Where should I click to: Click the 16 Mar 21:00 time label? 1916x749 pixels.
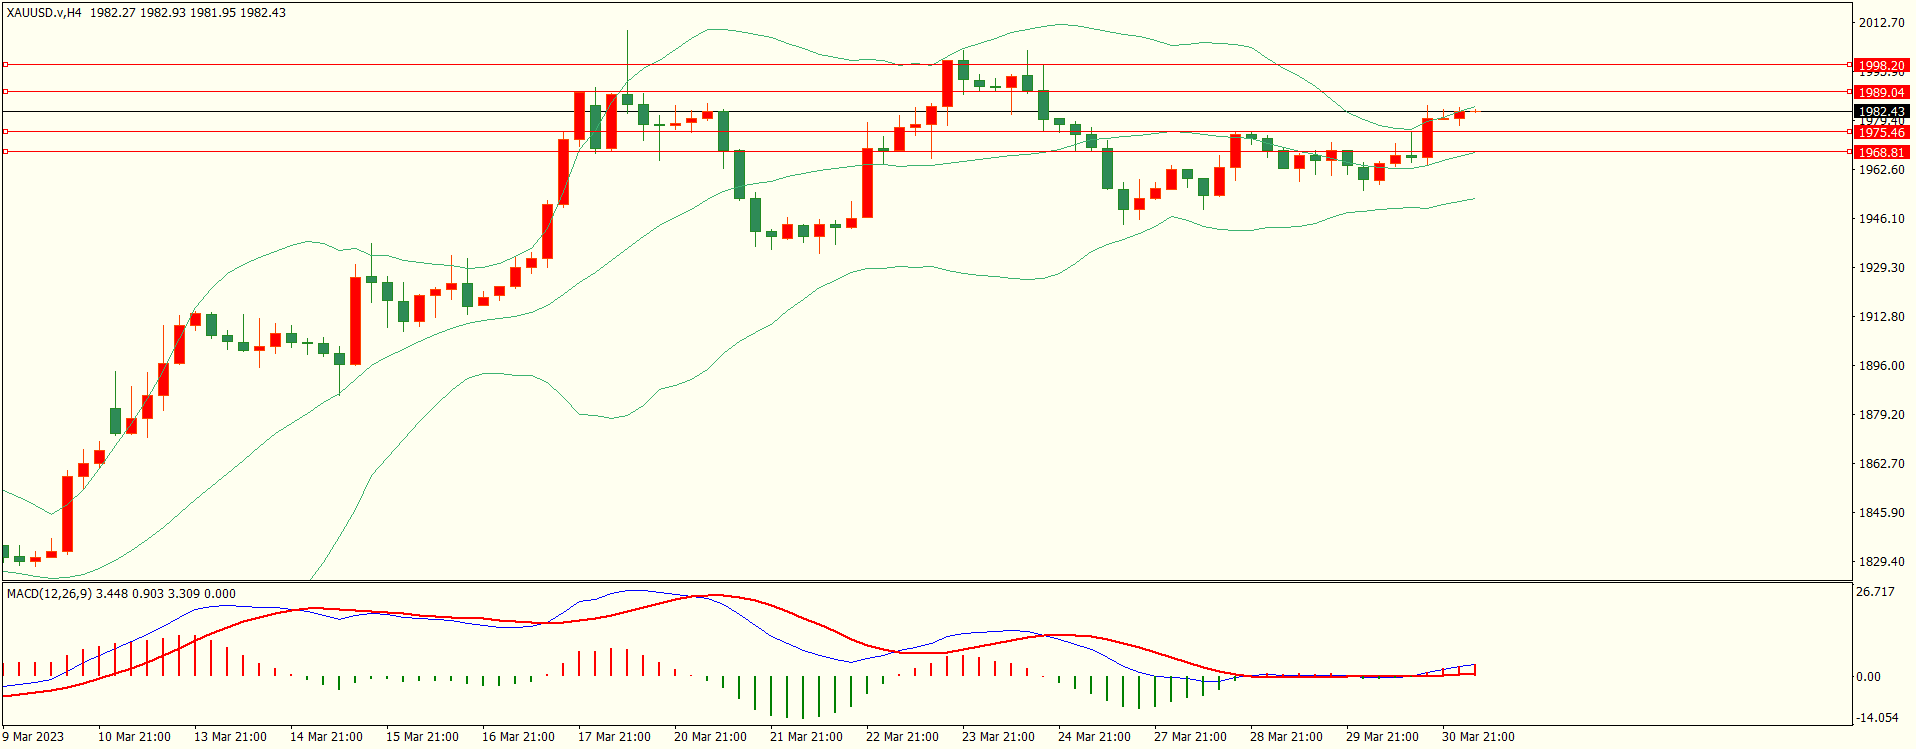pos(518,737)
